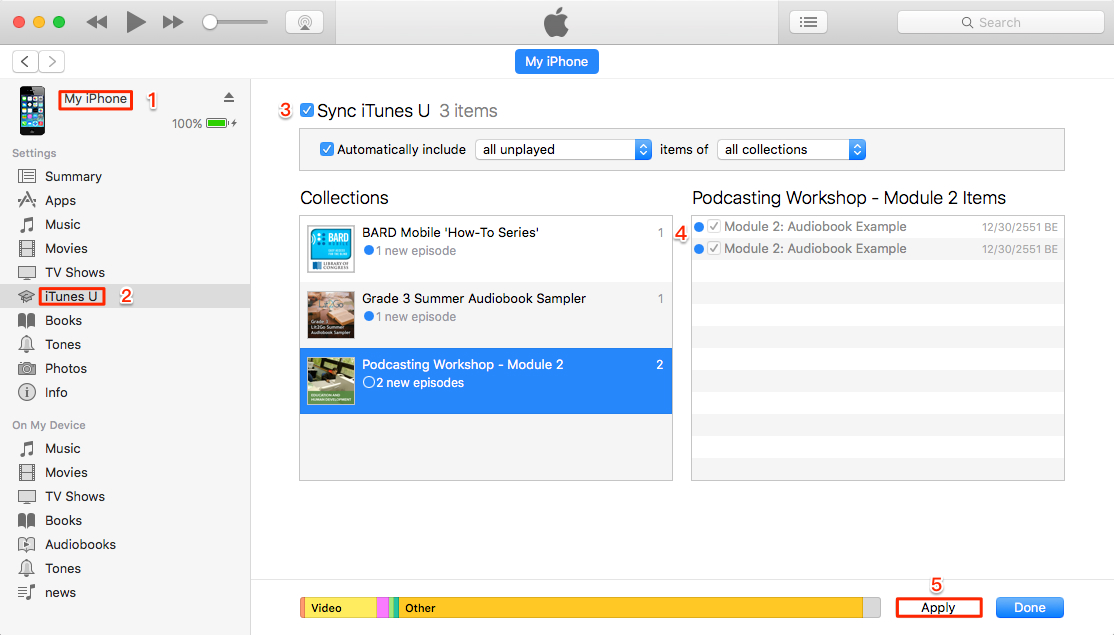Click the Audiobooks icon in sidebar
The image size is (1114, 635).
[26, 545]
